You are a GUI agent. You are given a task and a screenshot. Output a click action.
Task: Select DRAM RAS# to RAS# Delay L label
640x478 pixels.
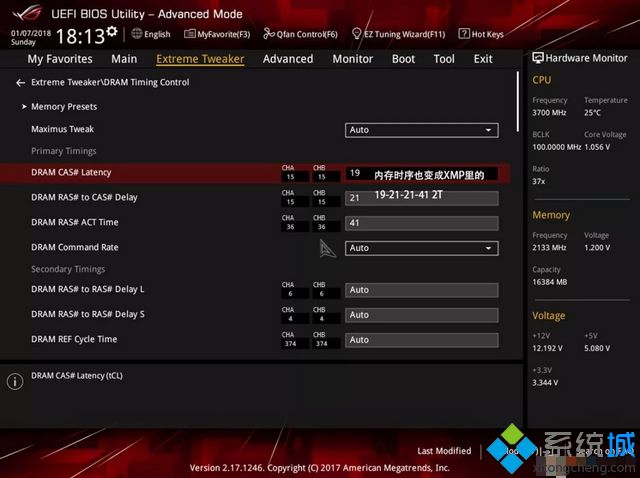[x=87, y=289]
